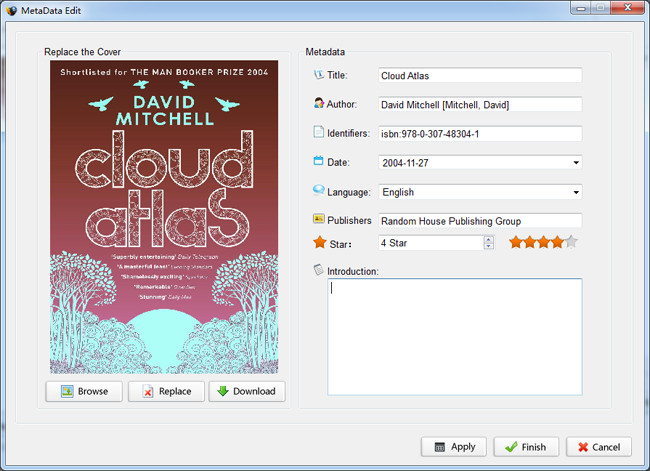
Task: Apply the metadata changes
Action: pyautogui.click(x=454, y=447)
